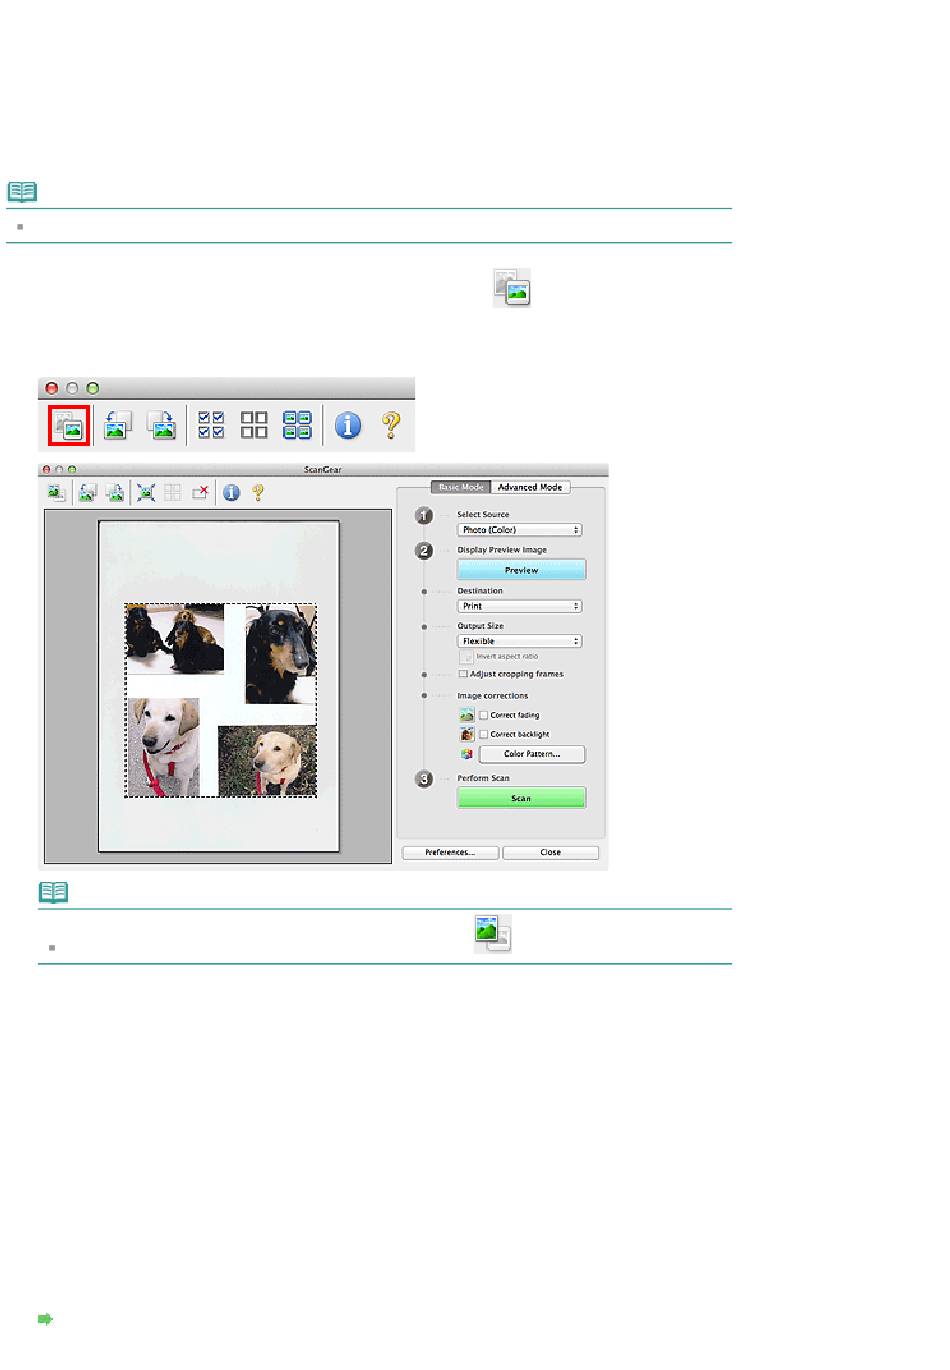
Task: Click the green arrow icon at the page bottom
Action: [45, 1319]
